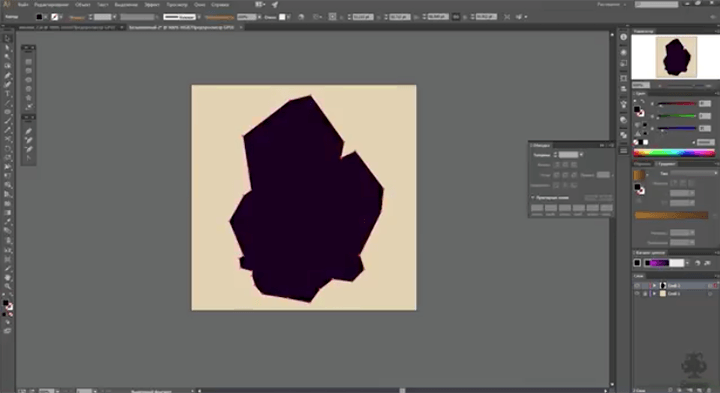Pick the Polygon tool in floating shapes panel
720x393 pixels.
[x=28, y=89]
